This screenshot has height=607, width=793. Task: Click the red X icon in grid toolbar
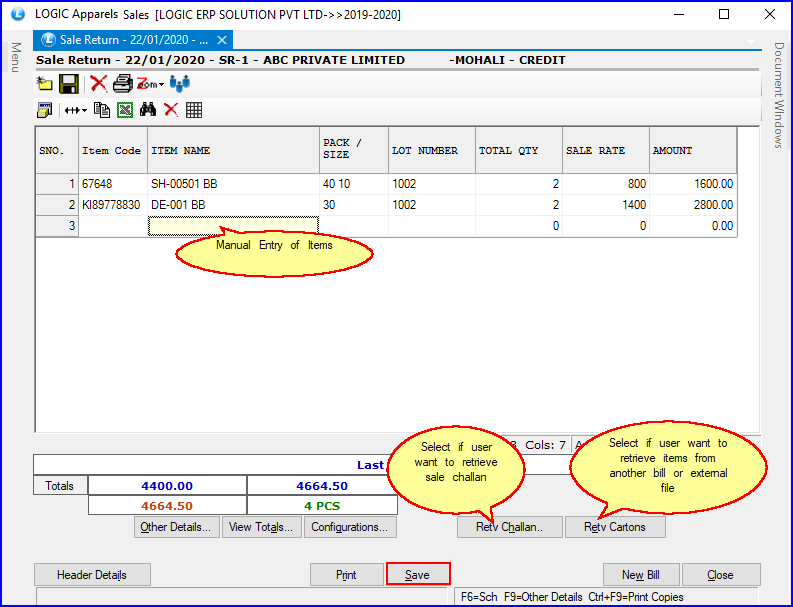pos(171,110)
